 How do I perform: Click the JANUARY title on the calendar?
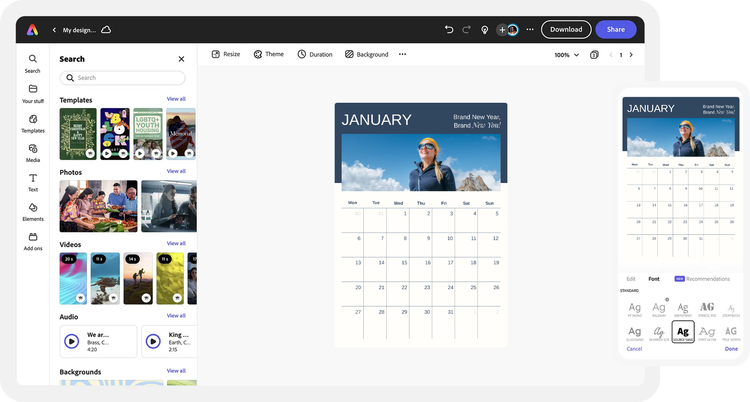point(376,120)
